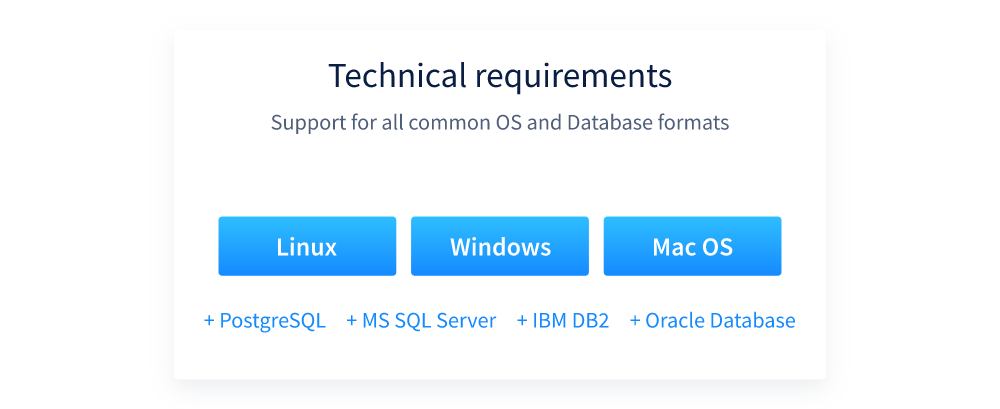This screenshot has width=1000, height=409.
Task: Select the Windows operating system button
Action: pos(499,246)
